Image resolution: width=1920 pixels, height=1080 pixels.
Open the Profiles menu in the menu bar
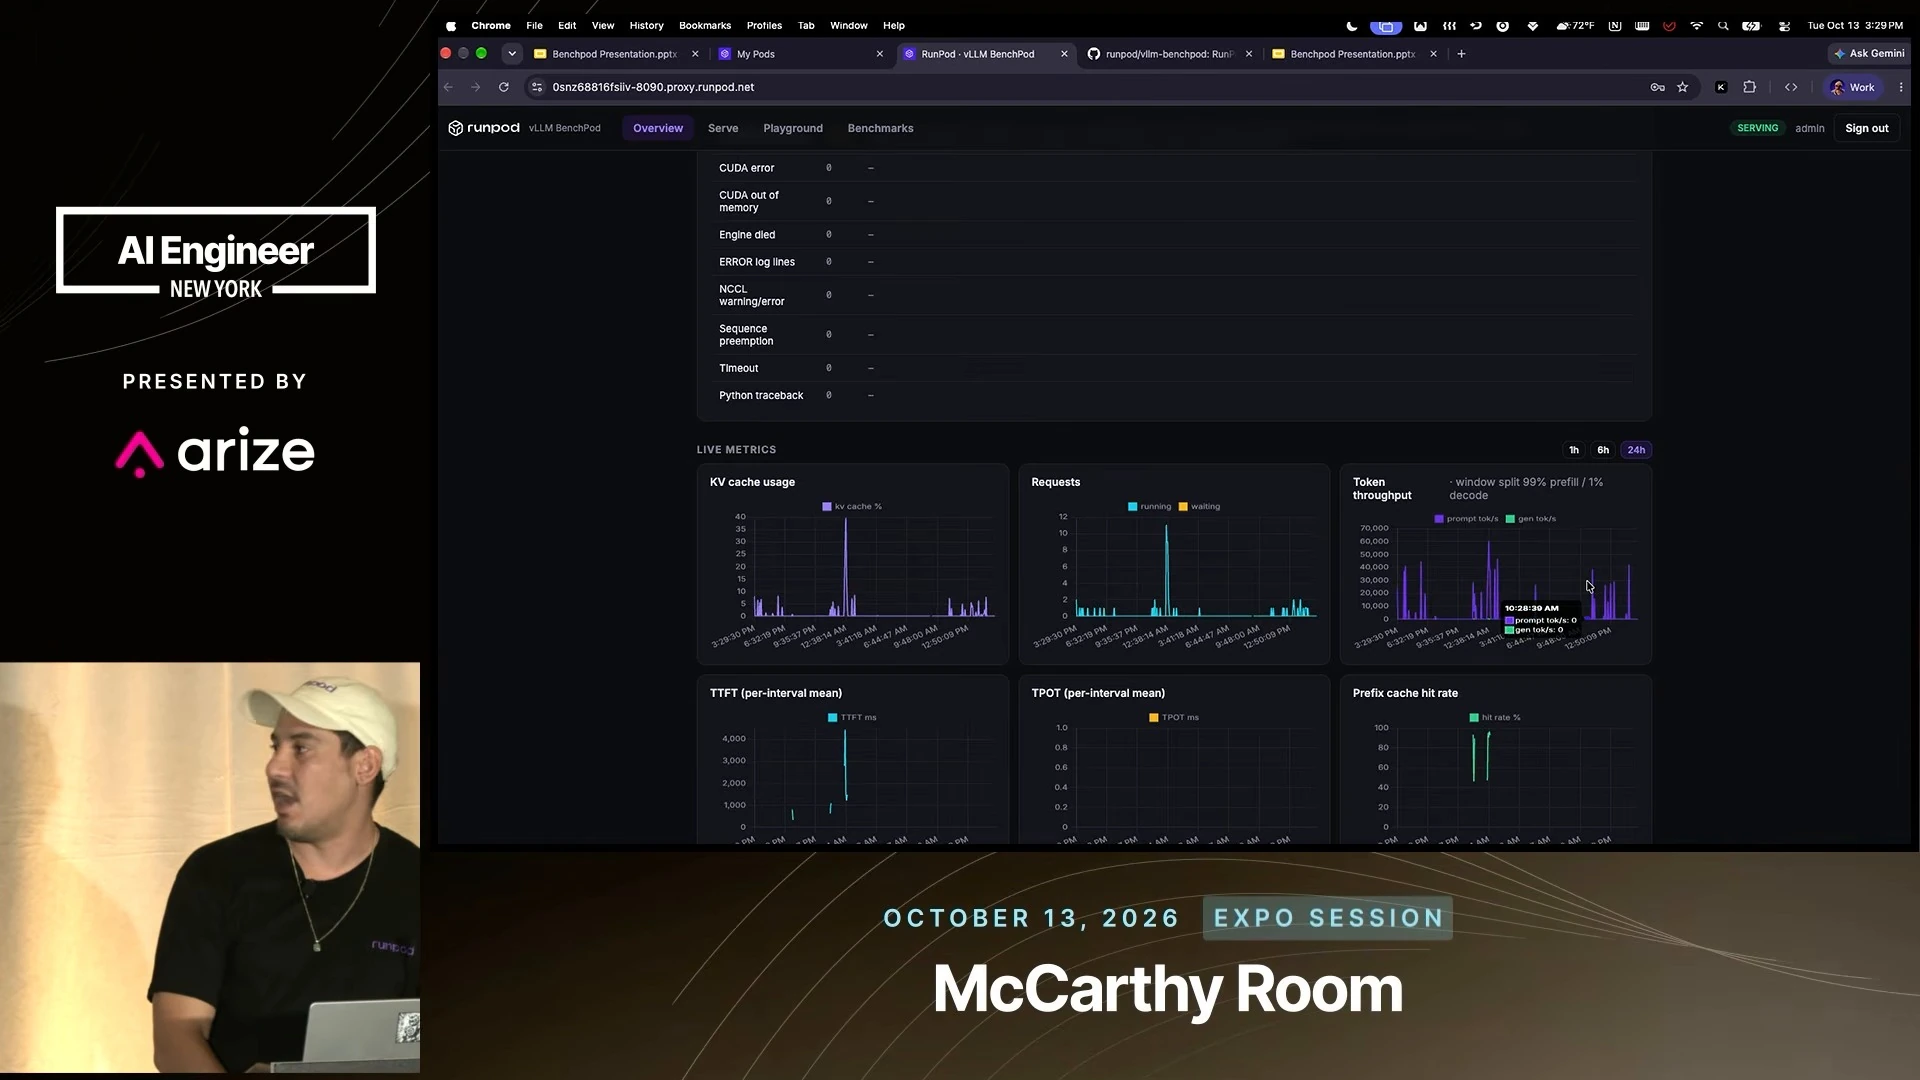click(x=764, y=26)
